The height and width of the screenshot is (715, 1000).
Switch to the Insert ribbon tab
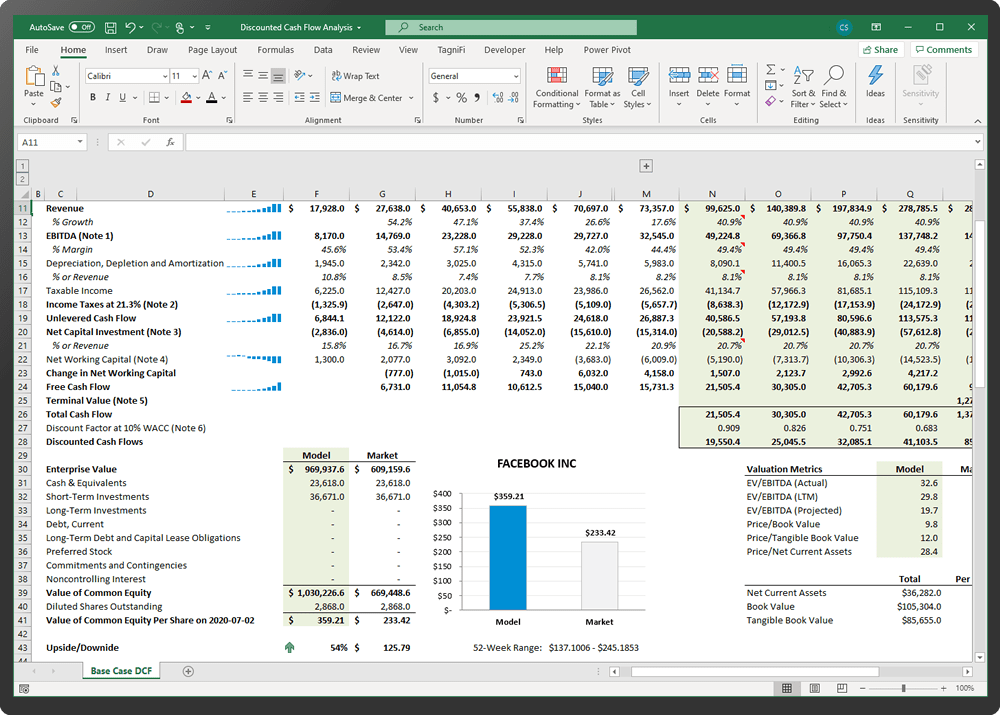pos(115,50)
